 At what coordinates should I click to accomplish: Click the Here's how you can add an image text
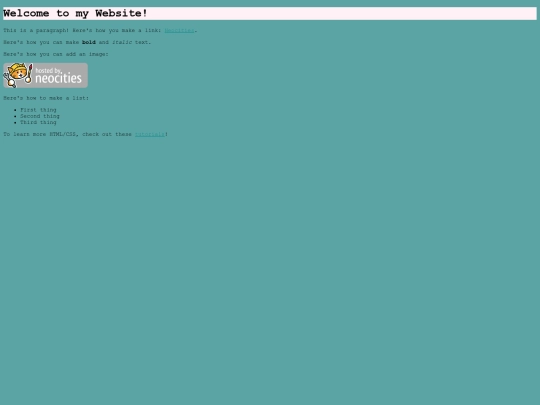56,54
